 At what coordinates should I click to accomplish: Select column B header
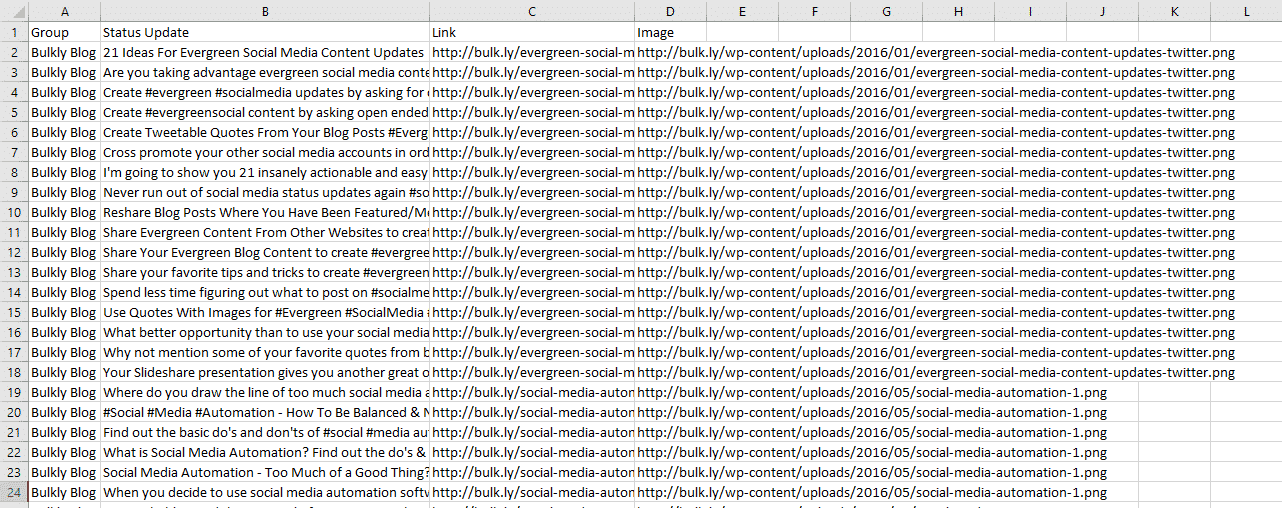point(265,11)
